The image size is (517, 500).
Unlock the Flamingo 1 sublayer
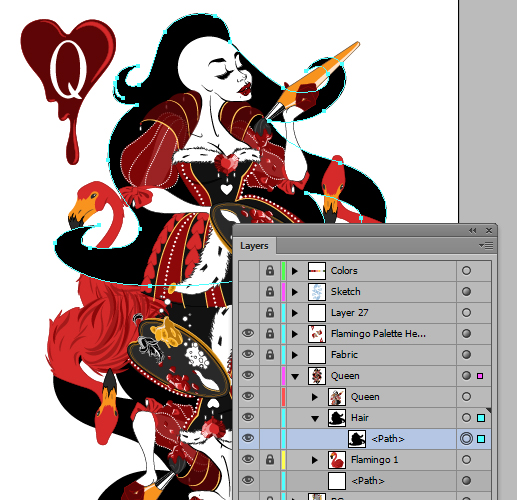coord(270,460)
